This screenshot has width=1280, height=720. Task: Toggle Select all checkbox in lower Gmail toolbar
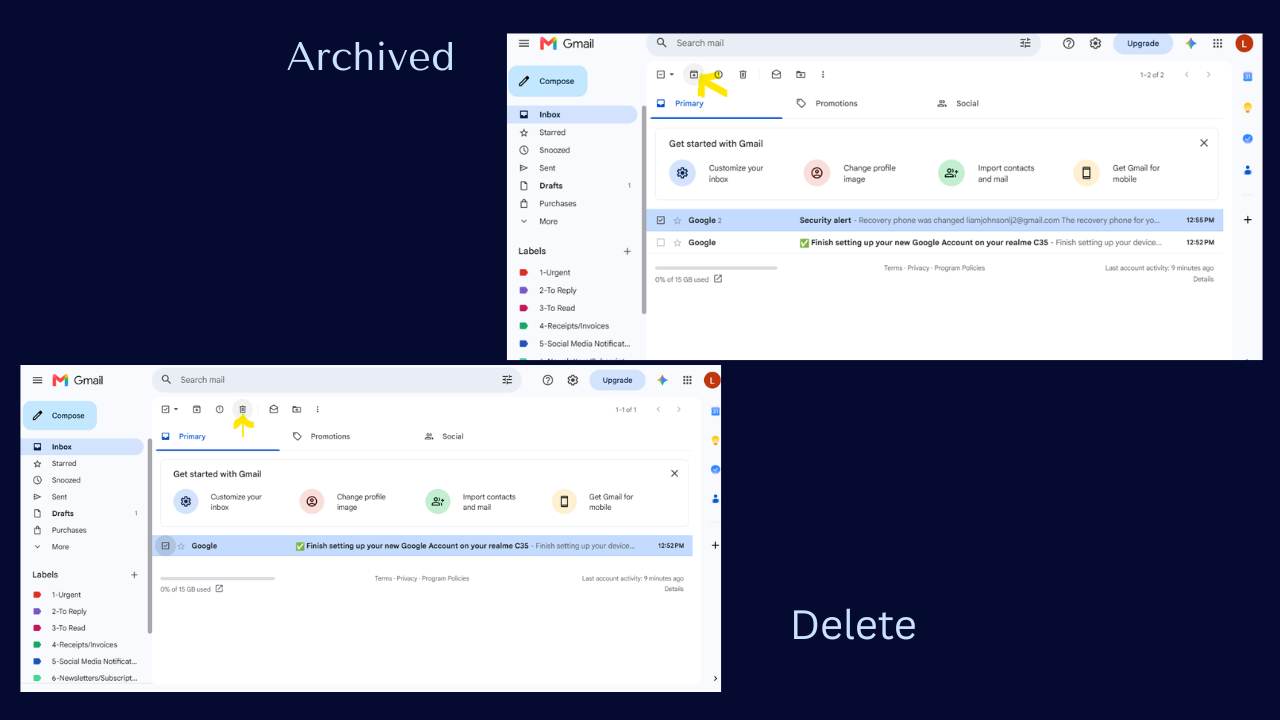click(166, 409)
